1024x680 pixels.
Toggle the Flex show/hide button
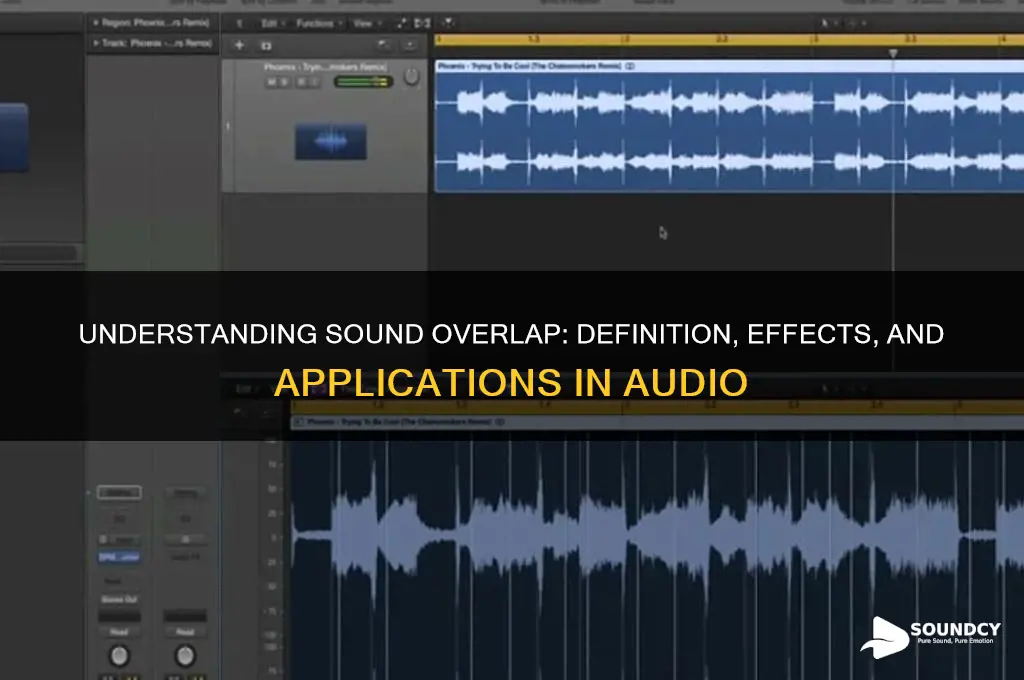coord(423,24)
